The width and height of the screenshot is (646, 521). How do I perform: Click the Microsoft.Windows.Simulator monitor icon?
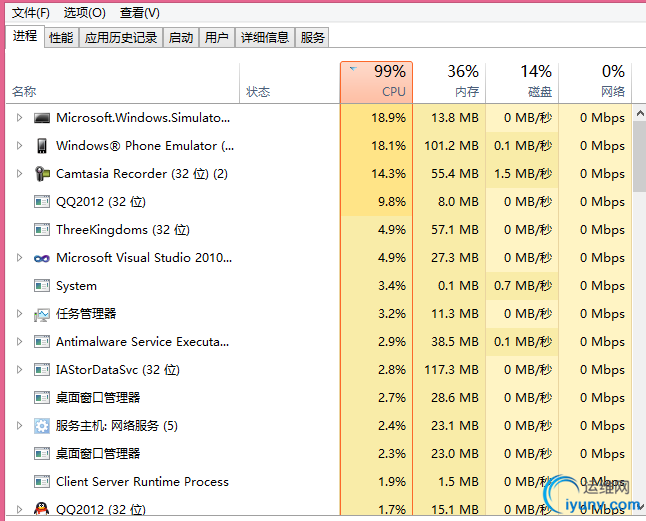click(x=42, y=118)
